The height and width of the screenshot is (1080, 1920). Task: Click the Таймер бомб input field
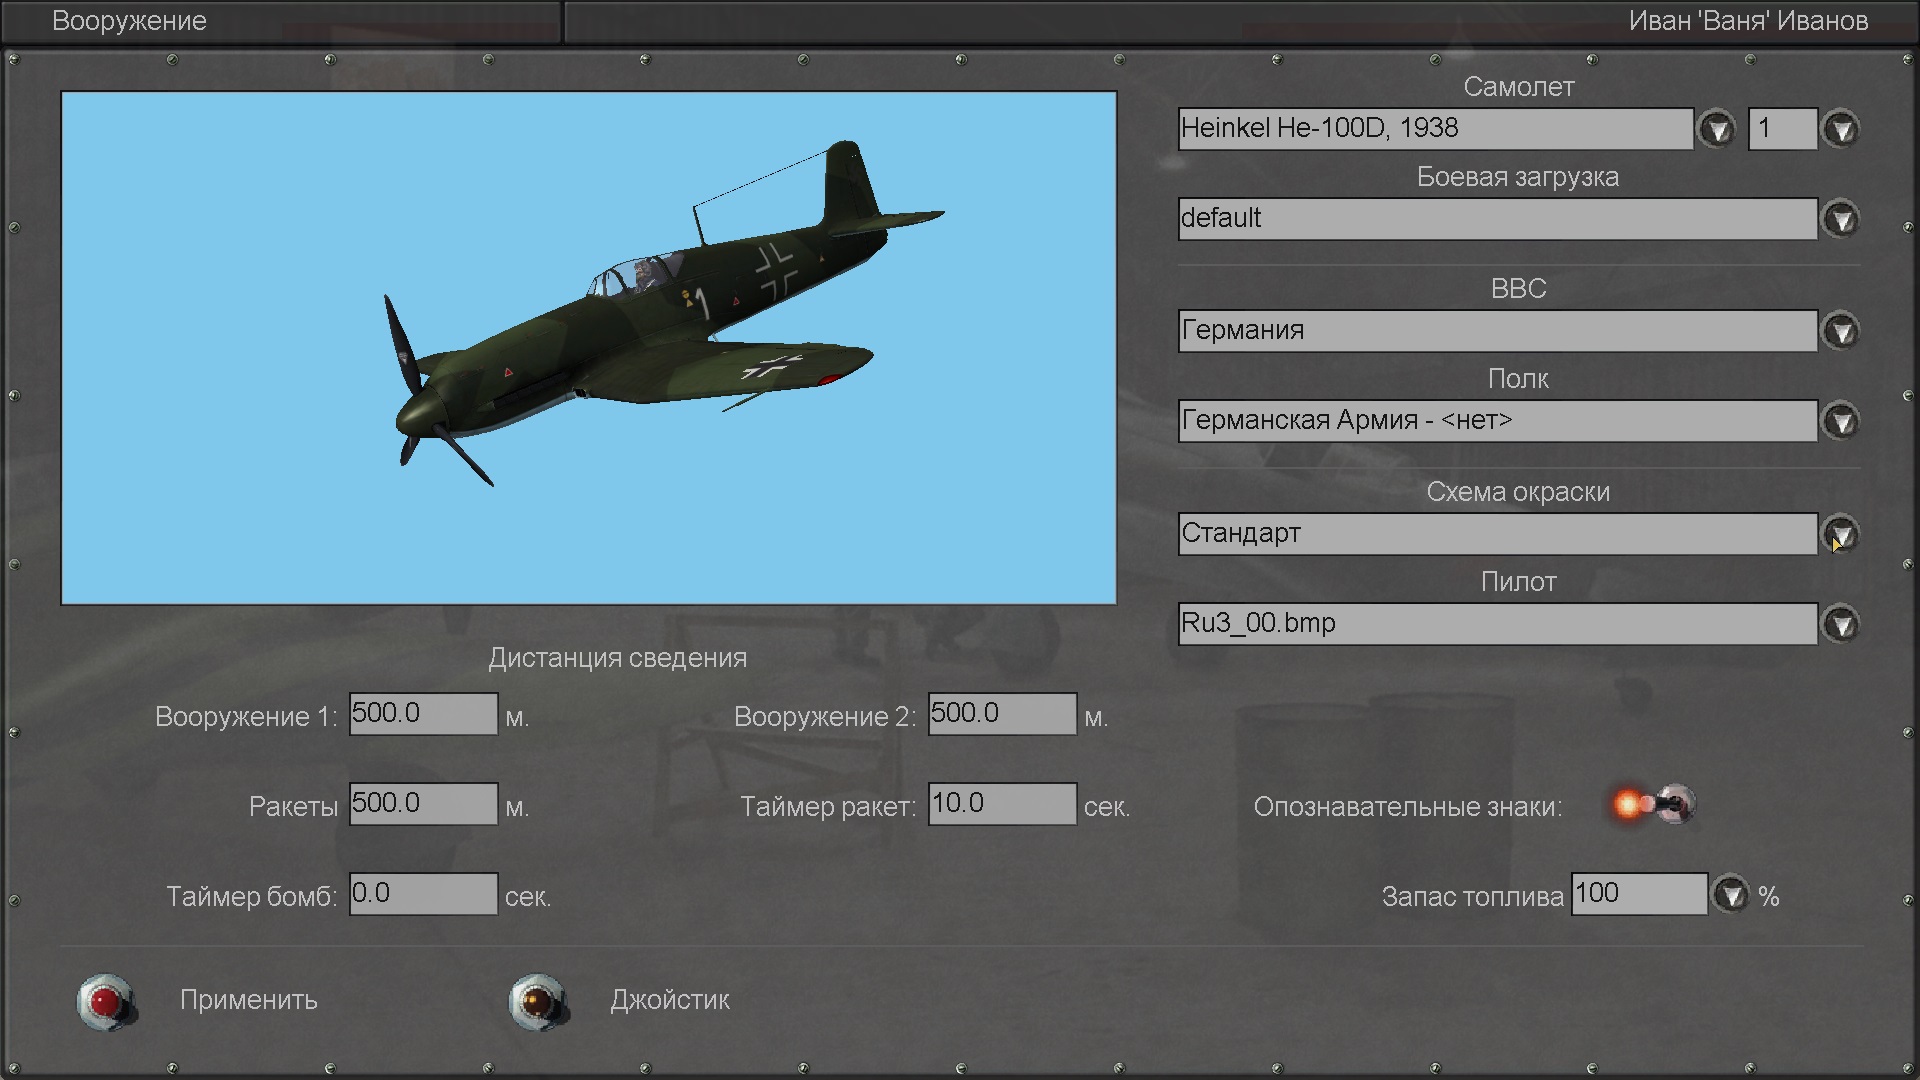423,894
